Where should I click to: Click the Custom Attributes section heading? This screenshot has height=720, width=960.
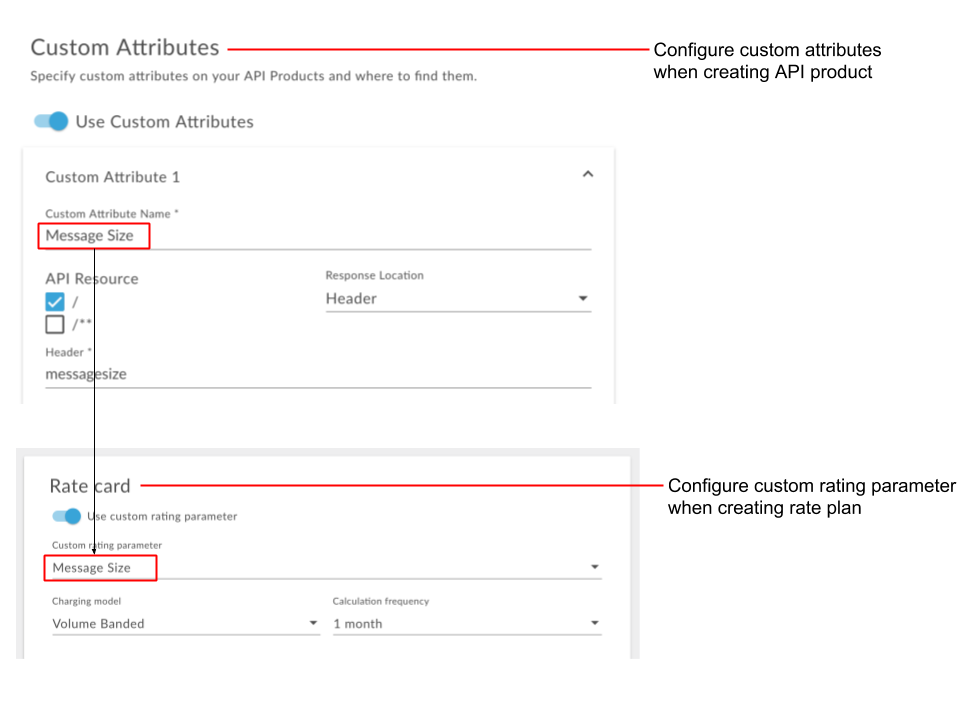coord(125,47)
